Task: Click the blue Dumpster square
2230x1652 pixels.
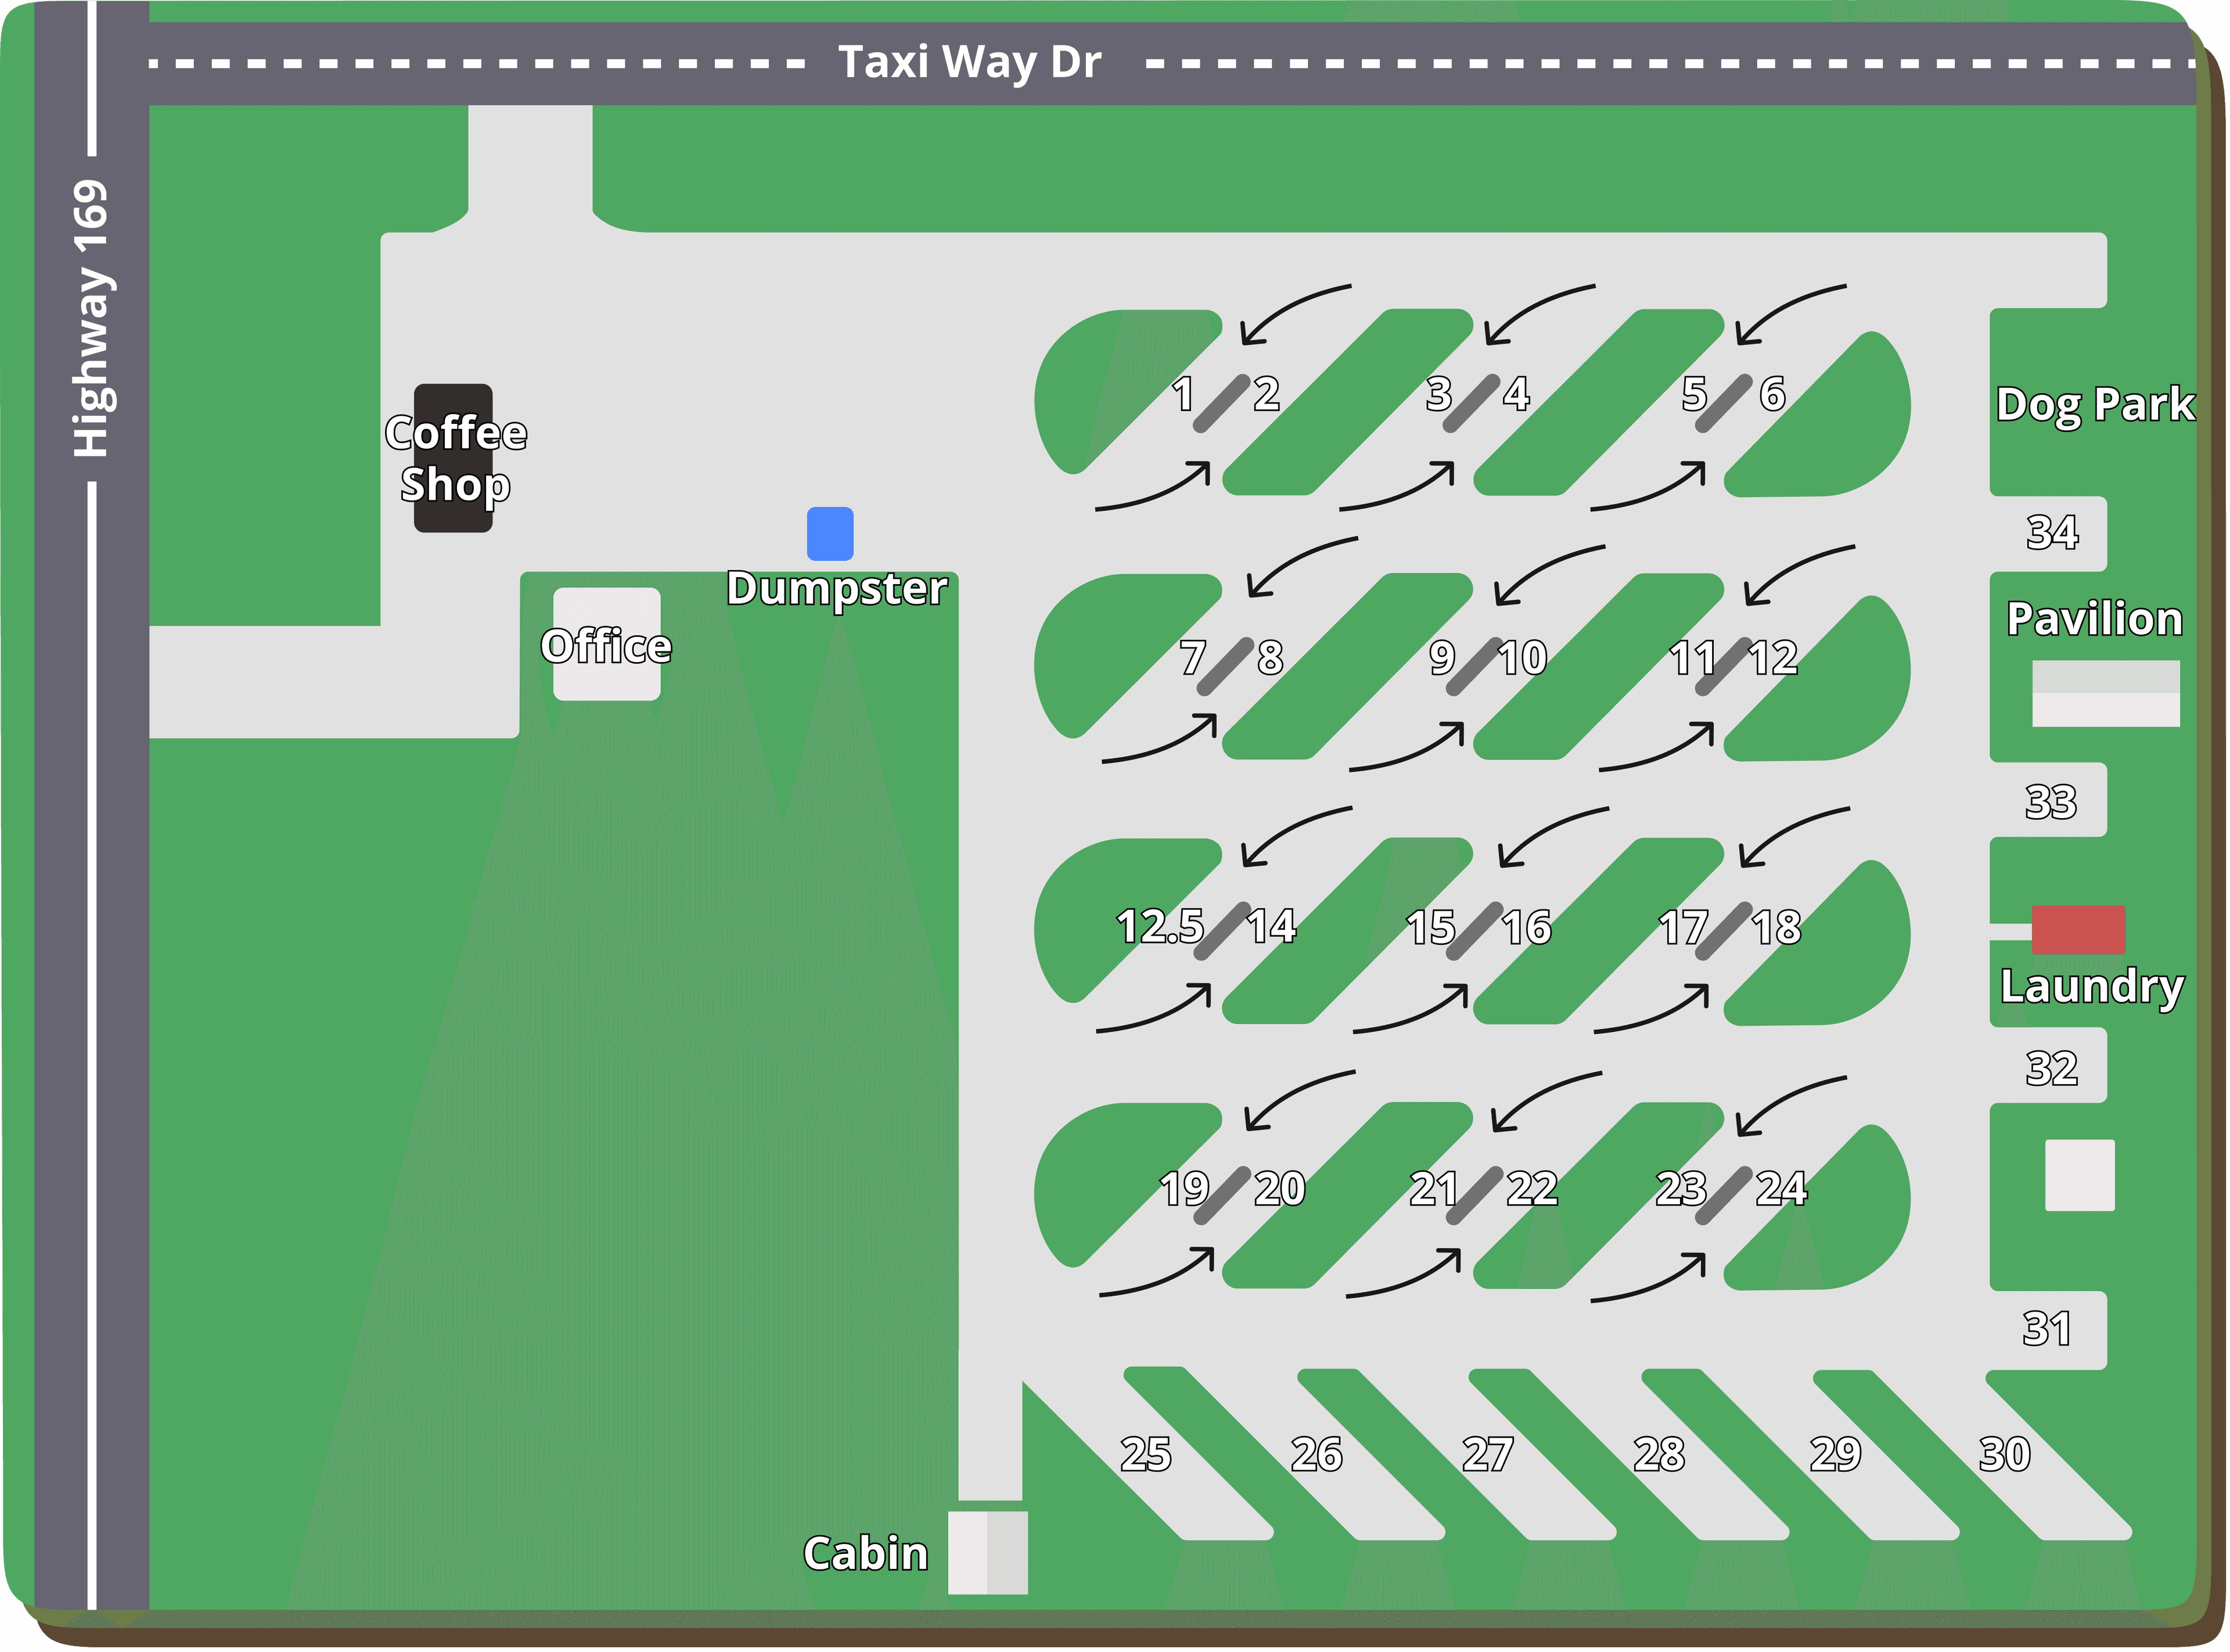Action: (x=830, y=533)
